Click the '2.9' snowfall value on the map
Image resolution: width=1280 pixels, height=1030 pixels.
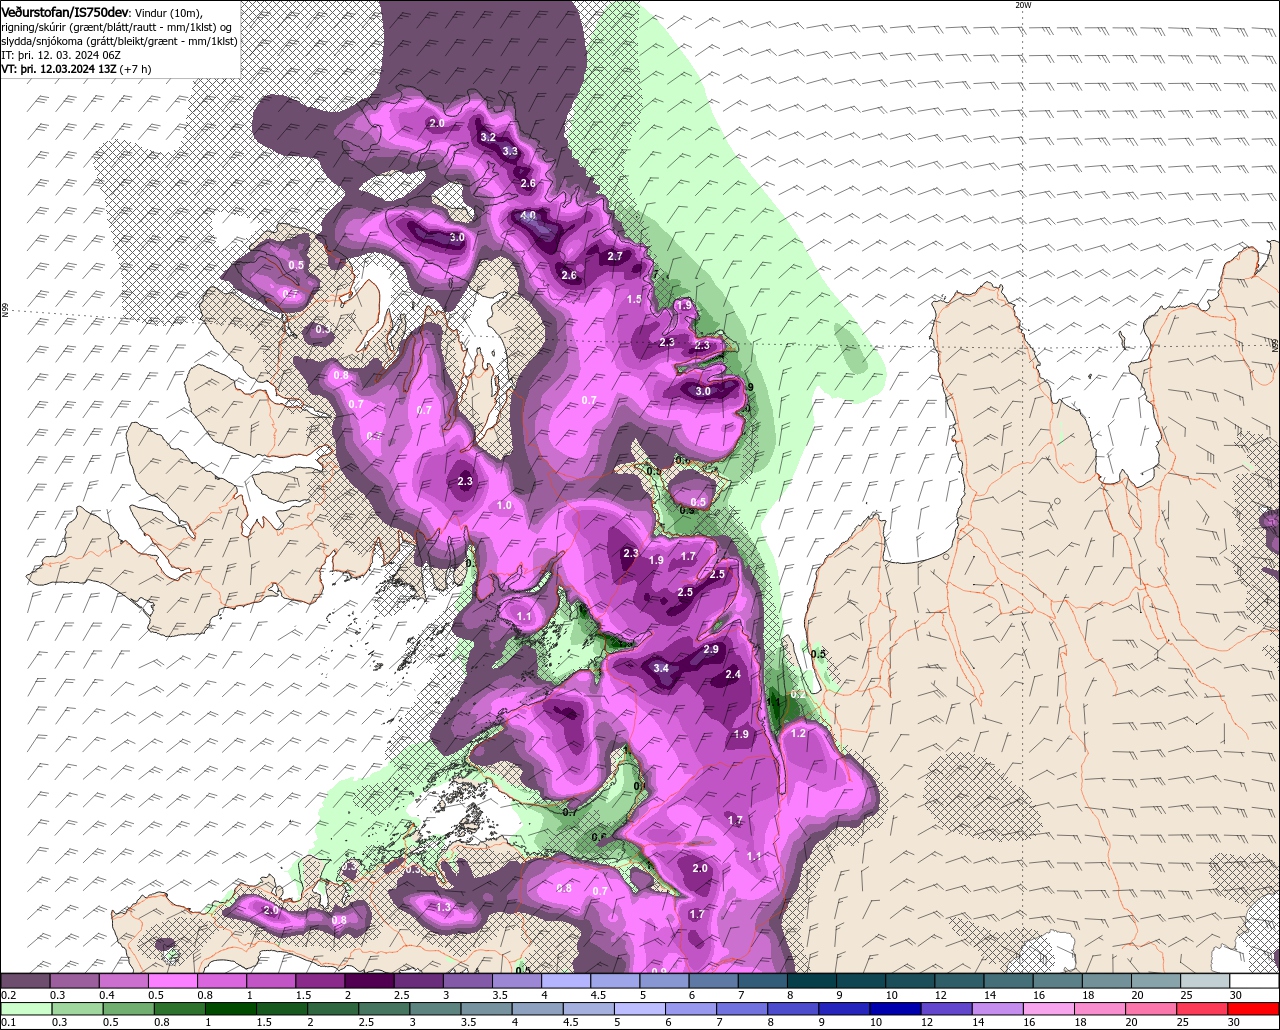point(711,650)
